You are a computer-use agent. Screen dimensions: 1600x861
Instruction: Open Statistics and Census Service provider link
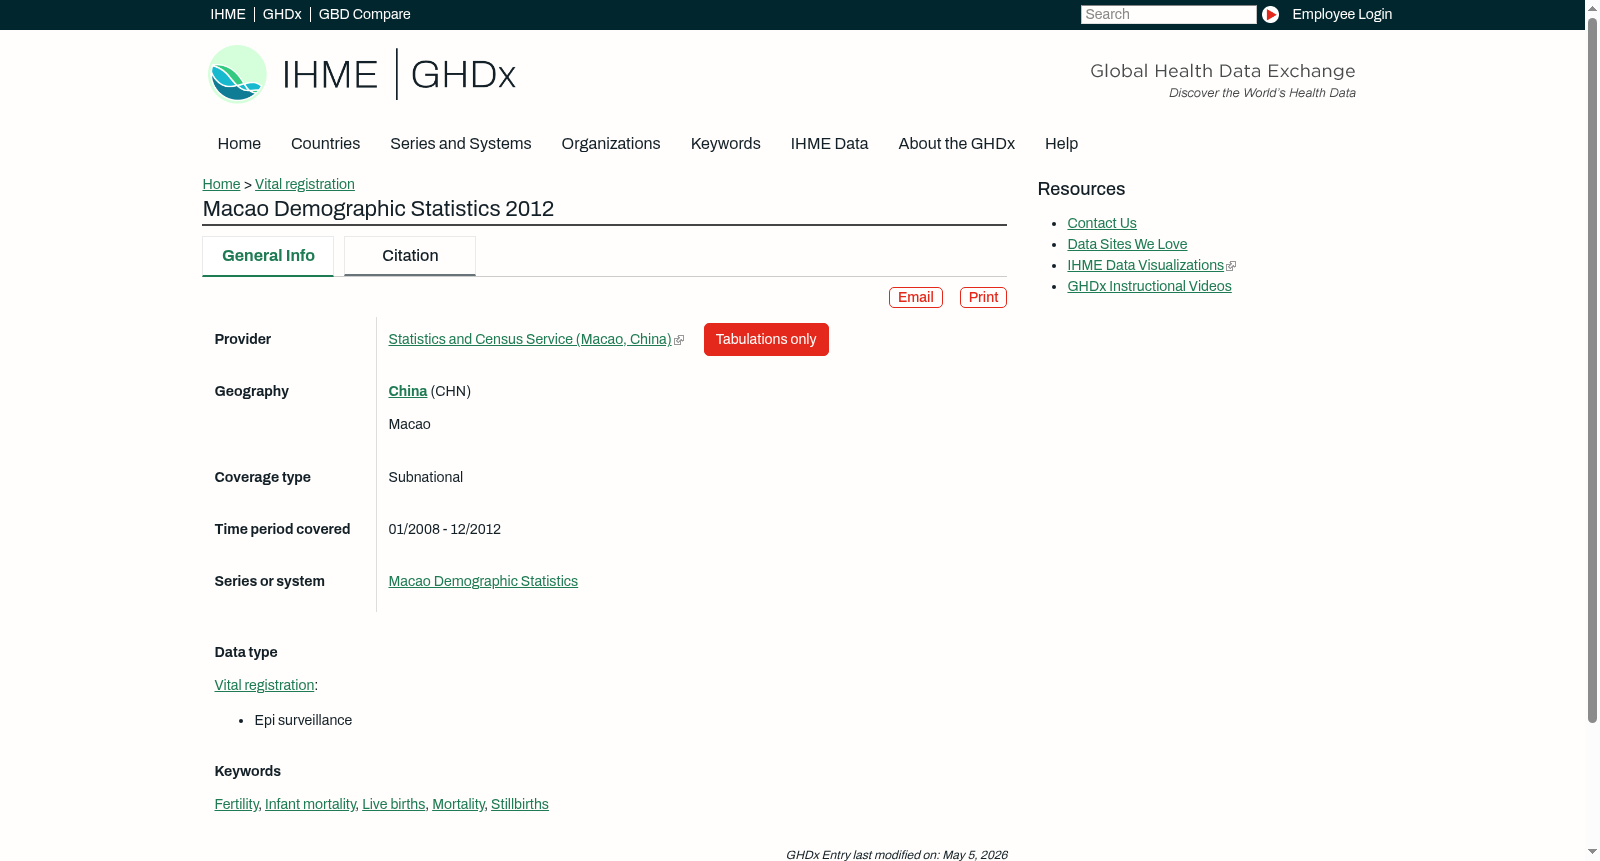click(x=529, y=340)
